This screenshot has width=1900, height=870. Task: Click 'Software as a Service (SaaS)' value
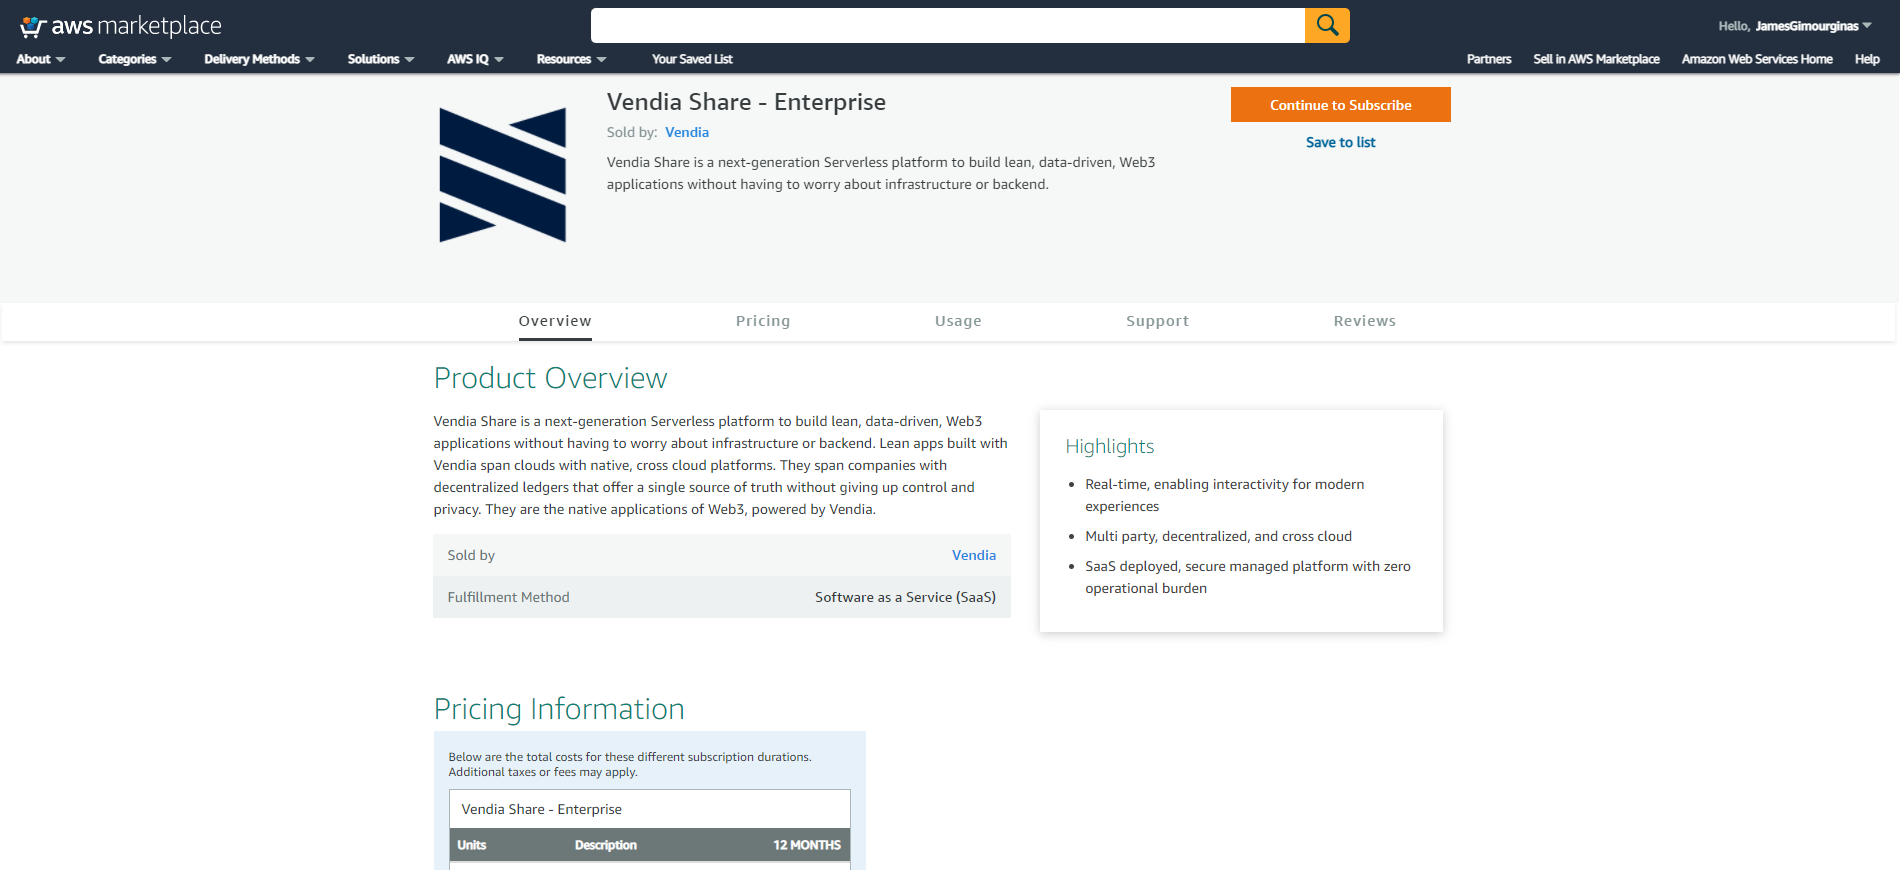pos(905,597)
